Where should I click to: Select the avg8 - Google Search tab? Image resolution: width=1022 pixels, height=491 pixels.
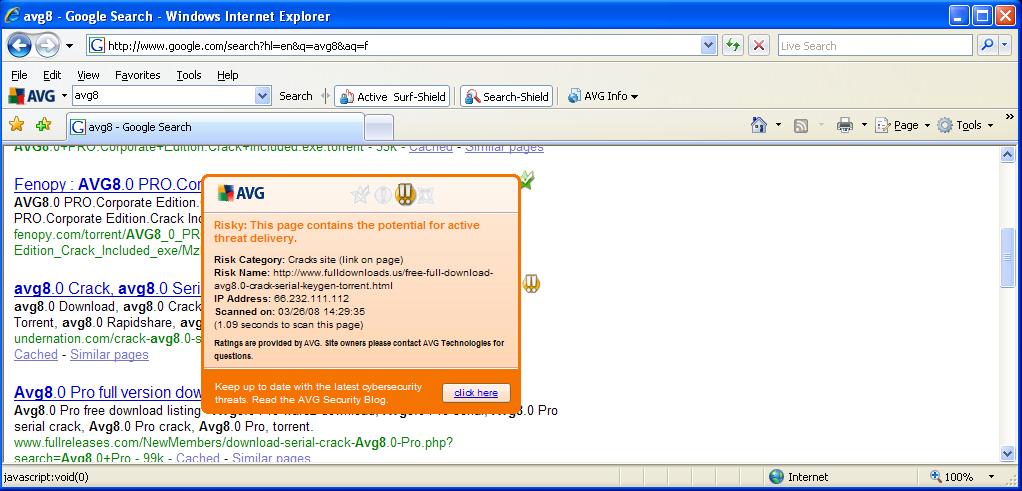click(x=215, y=126)
